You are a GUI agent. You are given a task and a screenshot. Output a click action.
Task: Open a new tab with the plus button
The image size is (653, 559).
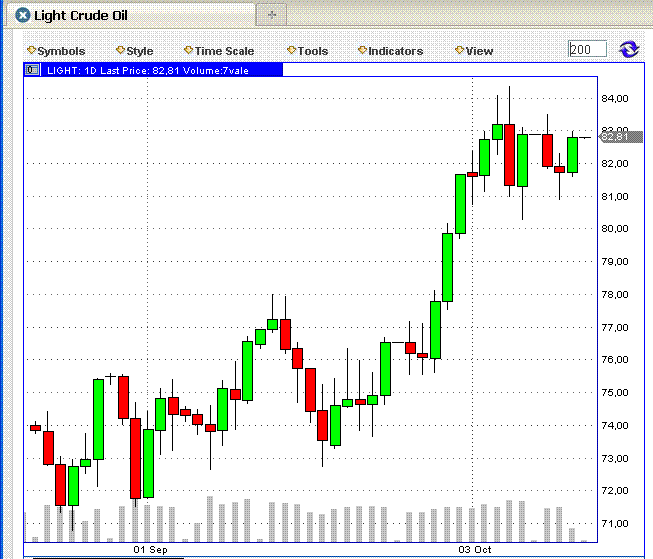point(272,15)
